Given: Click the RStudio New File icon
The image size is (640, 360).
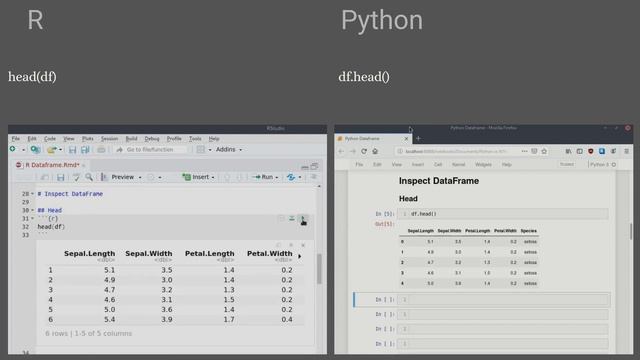Looking at the screenshot, I should click(13, 149).
